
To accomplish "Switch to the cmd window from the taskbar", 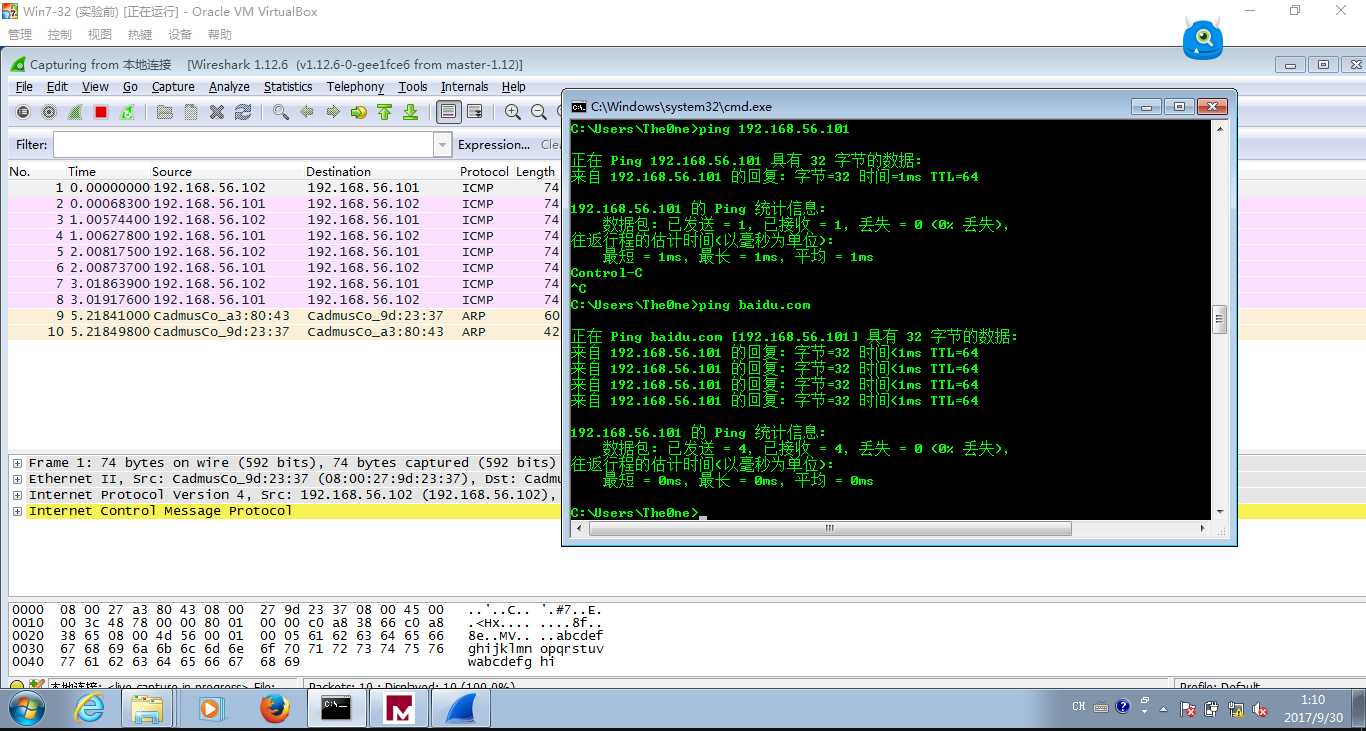I will (x=336, y=709).
